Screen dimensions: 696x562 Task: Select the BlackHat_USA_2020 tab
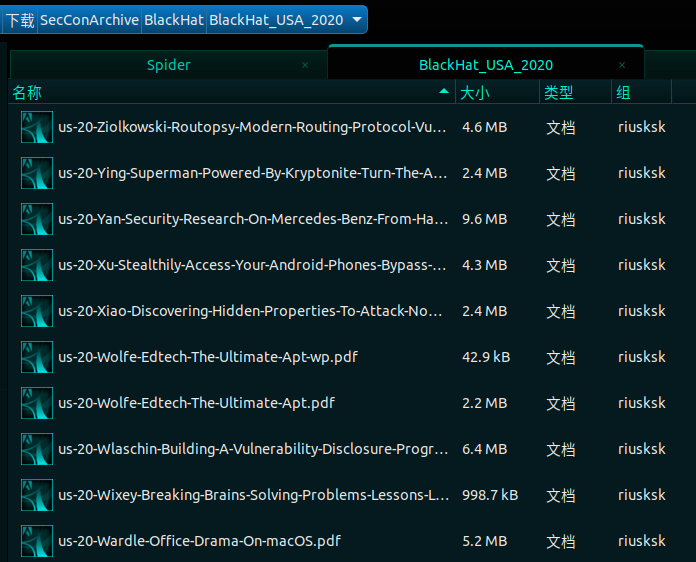tap(486, 65)
